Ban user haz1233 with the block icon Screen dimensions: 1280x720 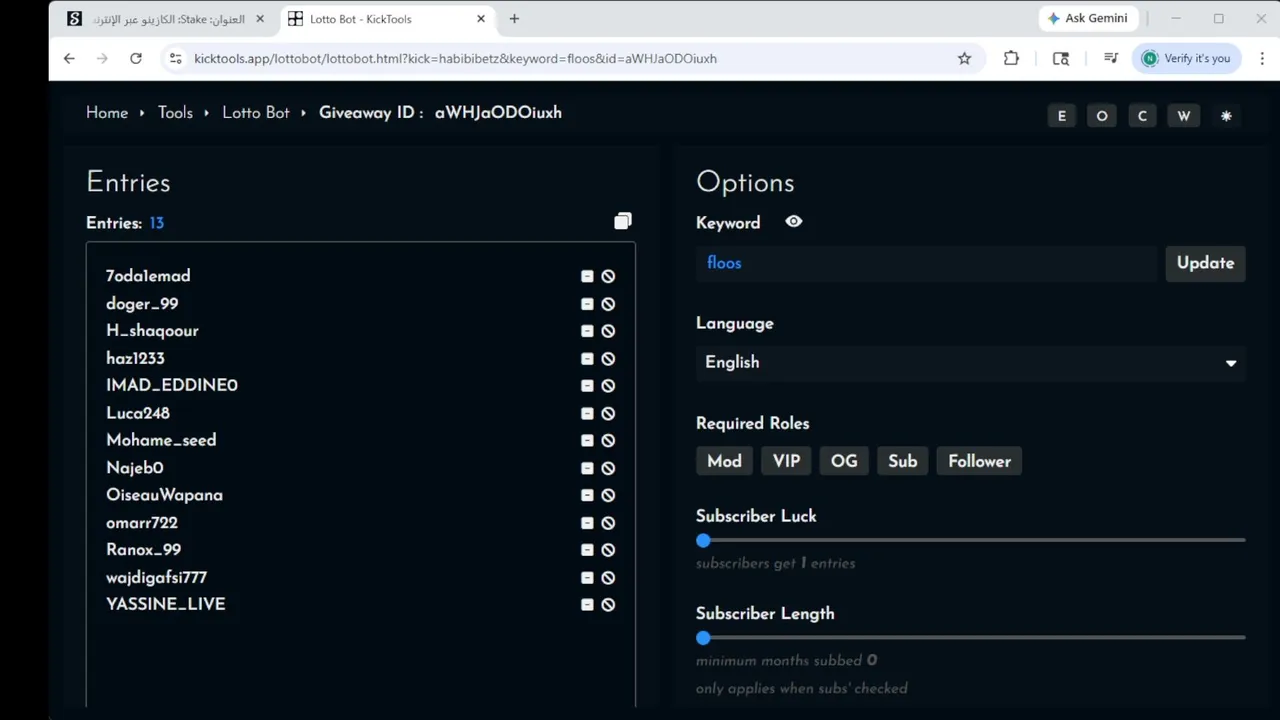tap(608, 358)
